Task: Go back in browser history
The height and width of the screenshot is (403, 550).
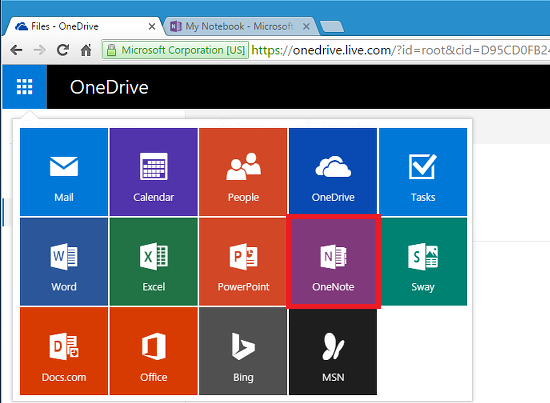Action: 16,50
